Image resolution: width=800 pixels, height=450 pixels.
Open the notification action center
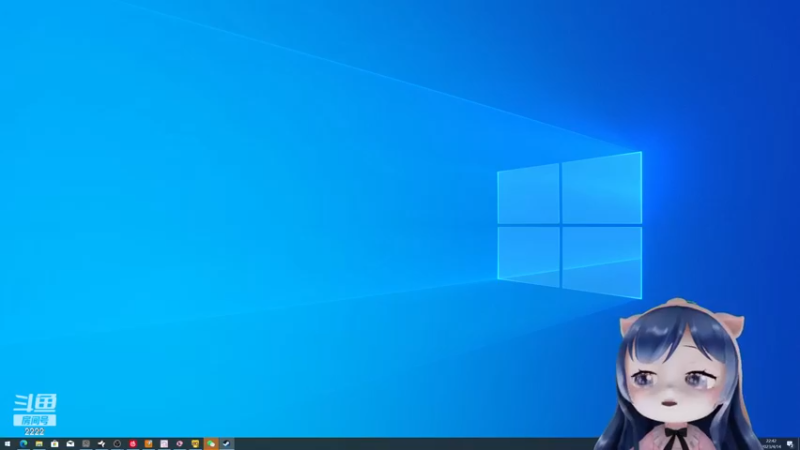(790, 444)
